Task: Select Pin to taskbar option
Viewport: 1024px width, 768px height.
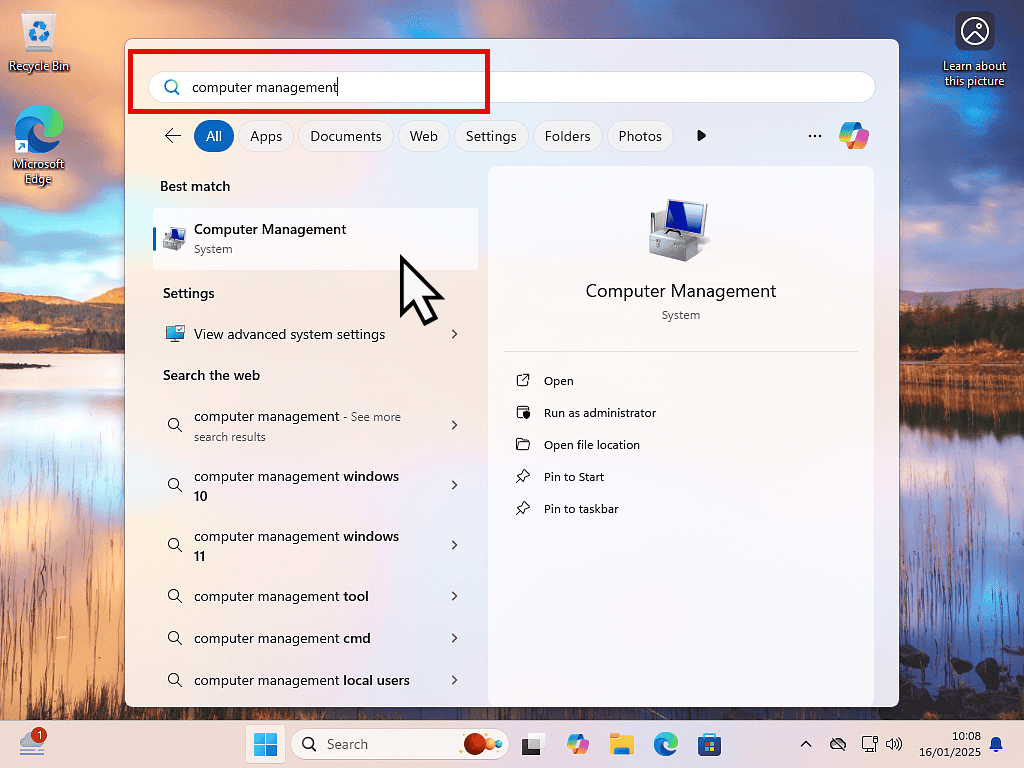Action: pyautogui.click(x=580, y=509)
